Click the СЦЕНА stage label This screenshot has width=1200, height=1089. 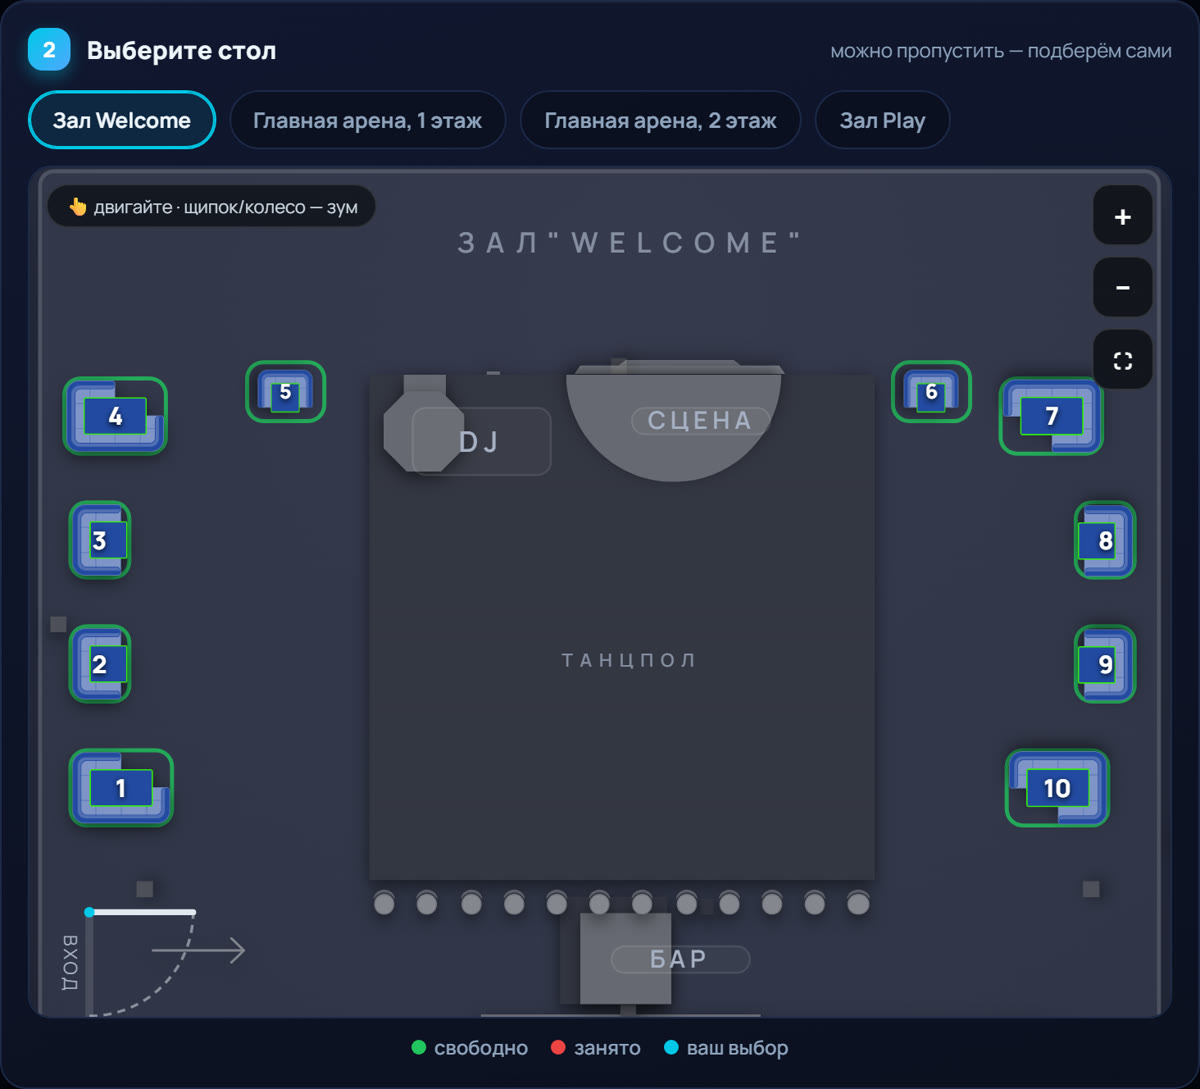[x=700, y=421]
